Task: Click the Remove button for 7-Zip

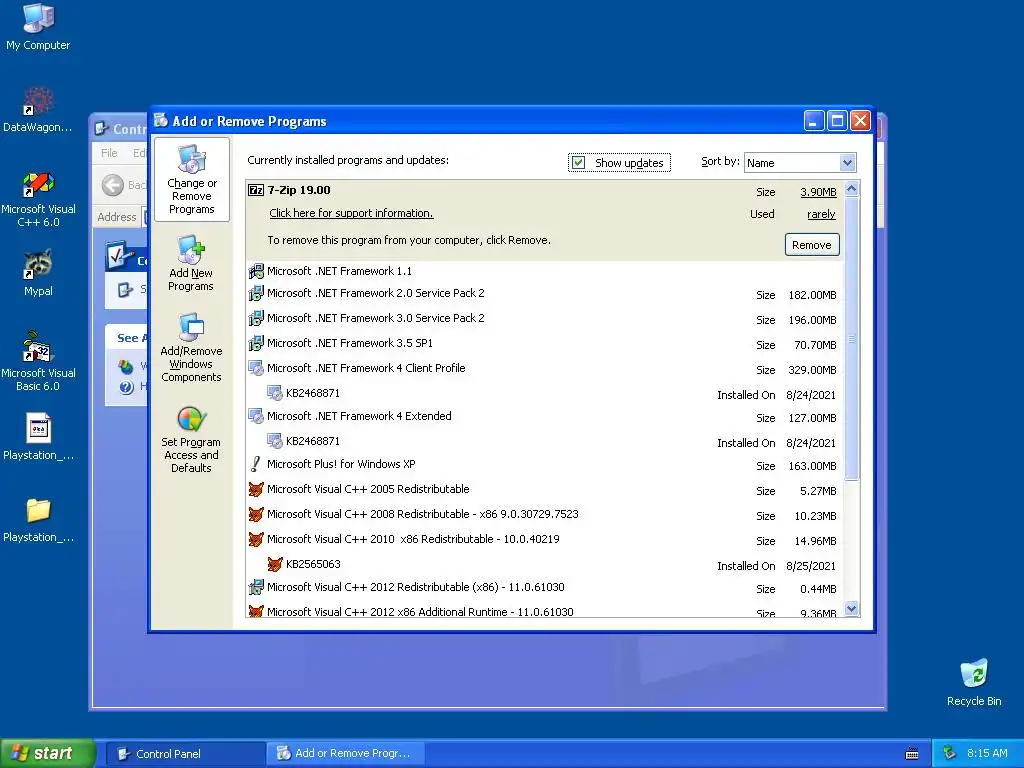Action: coord(812,245)
